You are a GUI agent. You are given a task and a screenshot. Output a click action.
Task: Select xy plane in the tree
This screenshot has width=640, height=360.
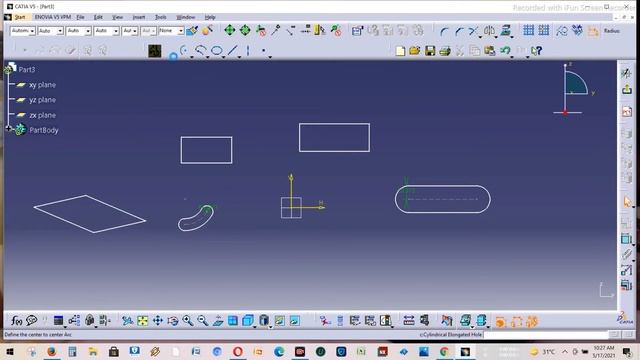42,85
